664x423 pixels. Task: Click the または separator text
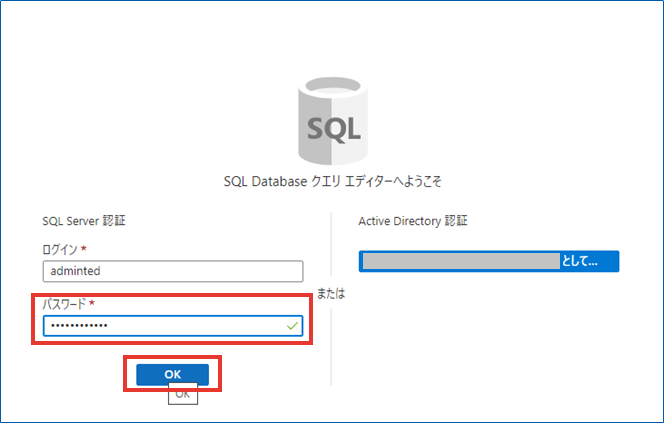(331, 293)
